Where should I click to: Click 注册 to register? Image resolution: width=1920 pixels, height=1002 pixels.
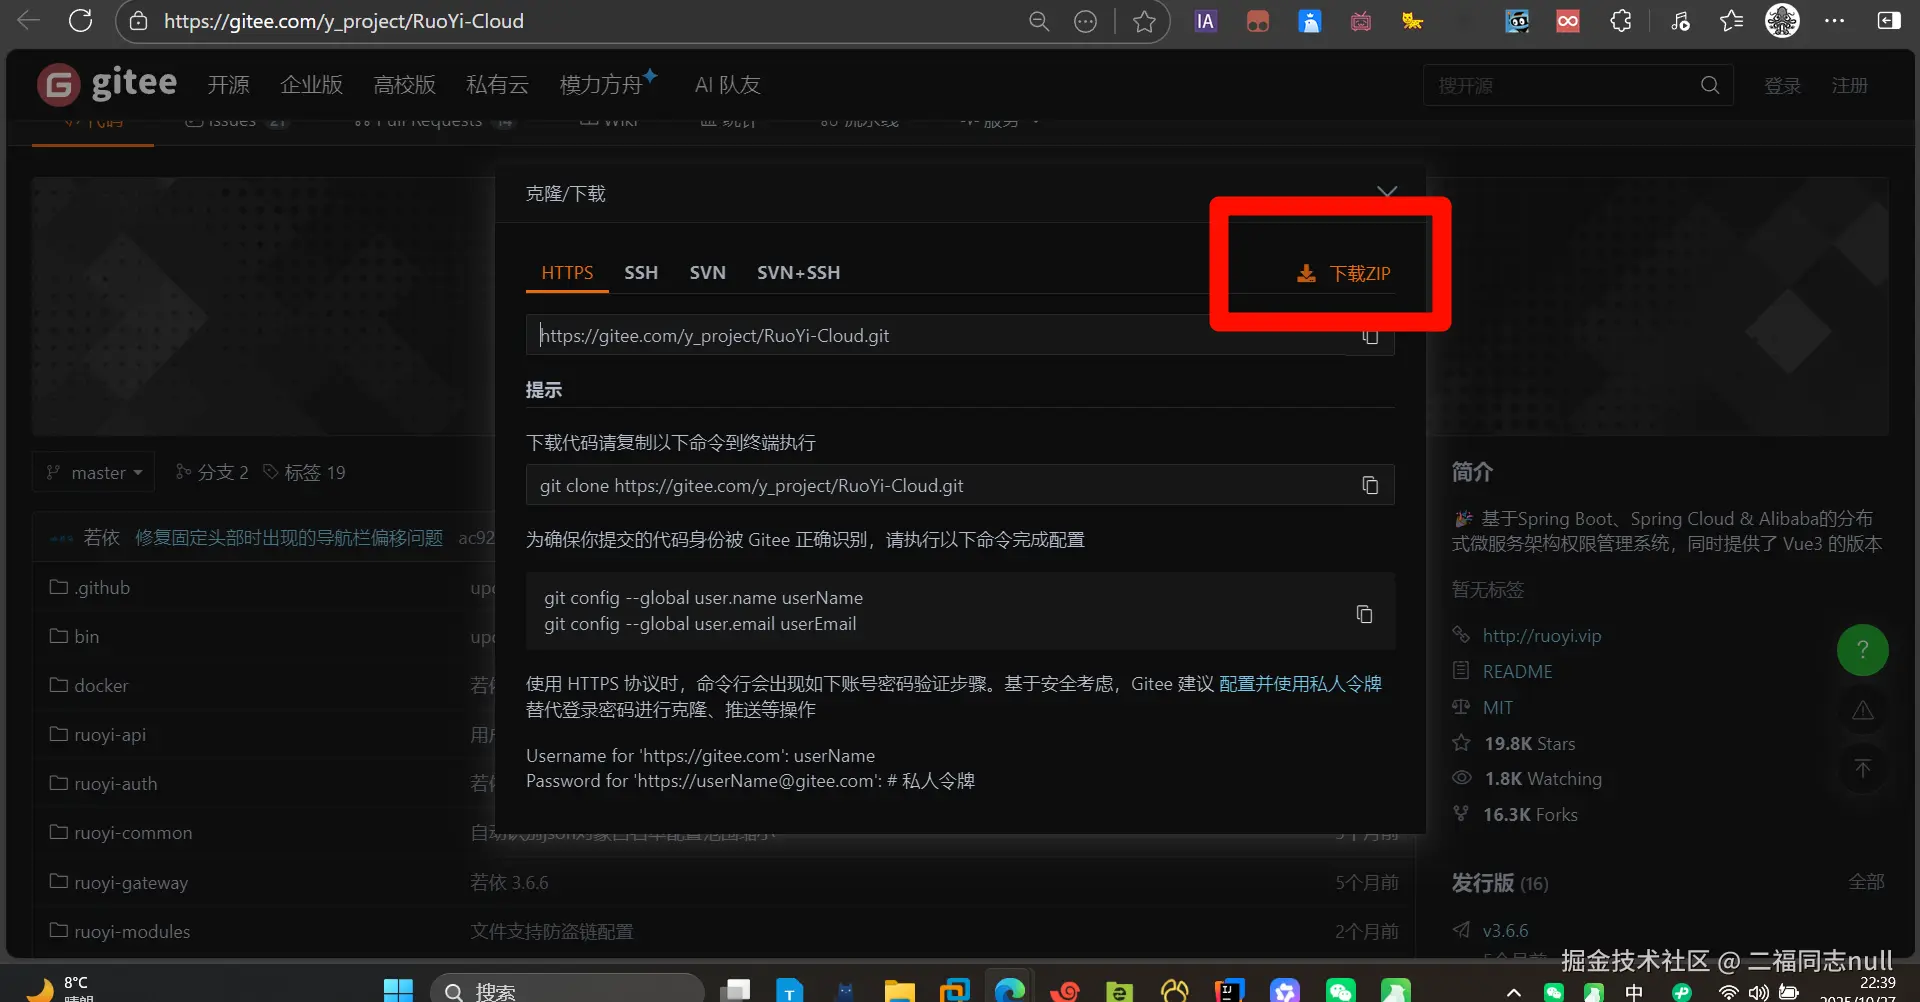coord(1849,85)
